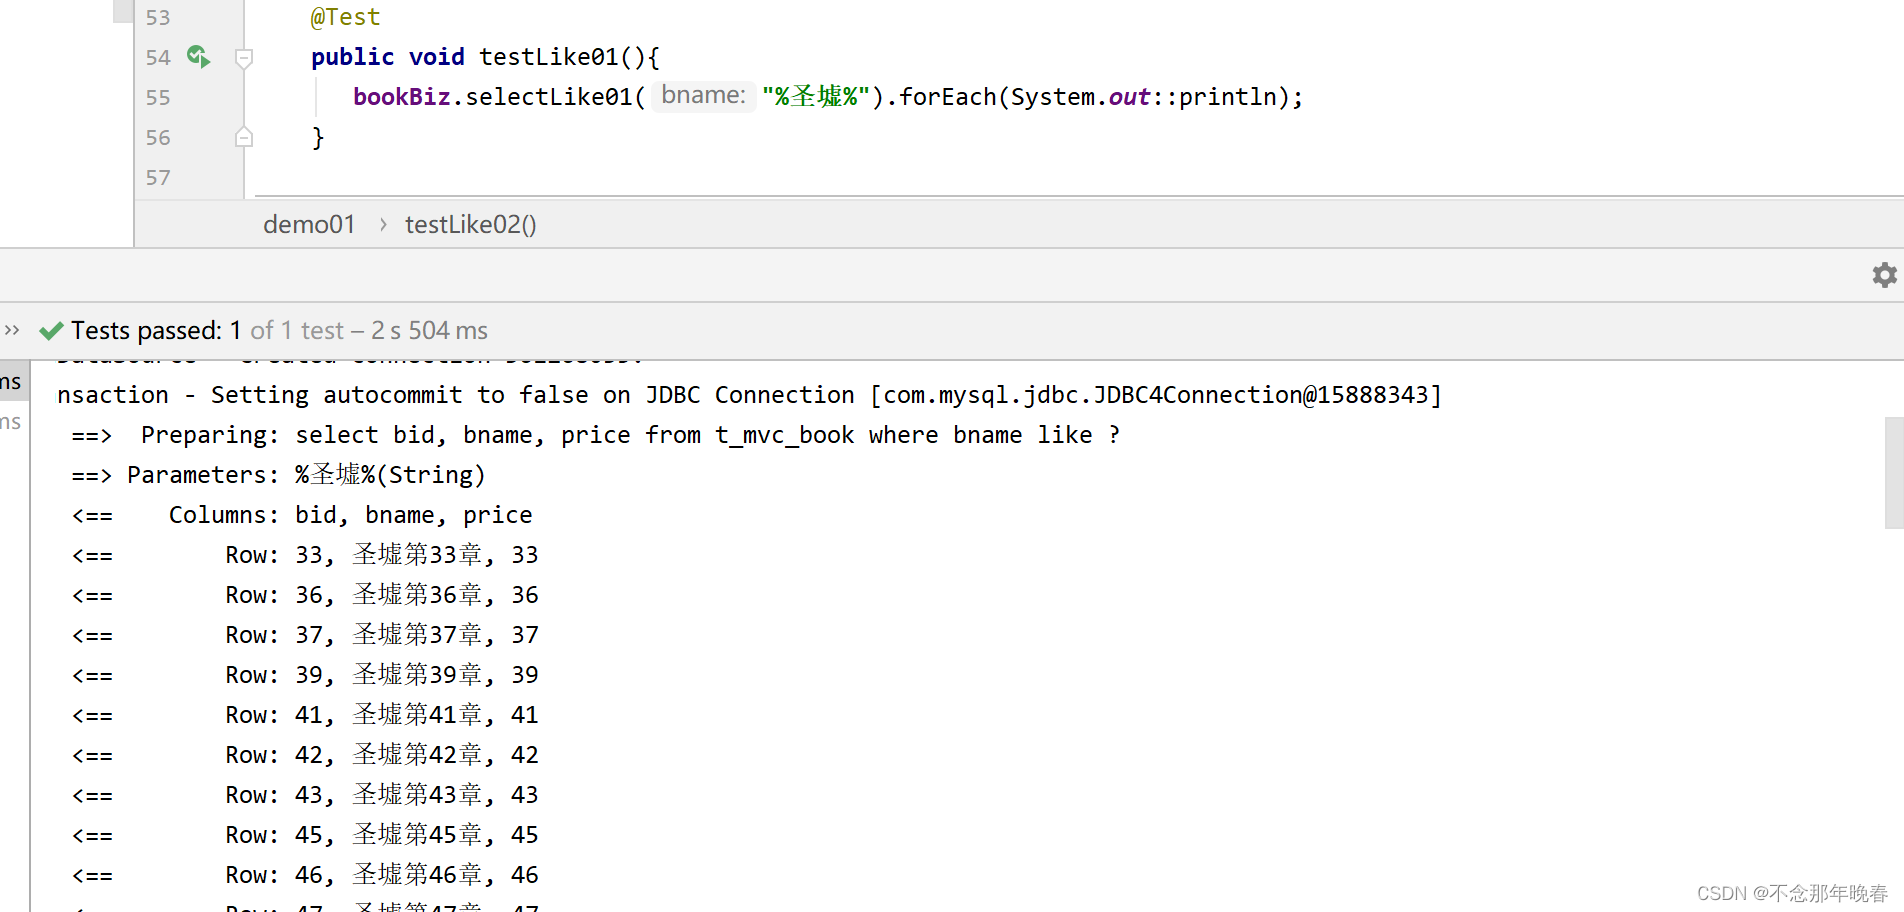Click line number 57 in gutter
Image resolution: width=1904 pixels, height=912 pixels.
click(158, 177)
